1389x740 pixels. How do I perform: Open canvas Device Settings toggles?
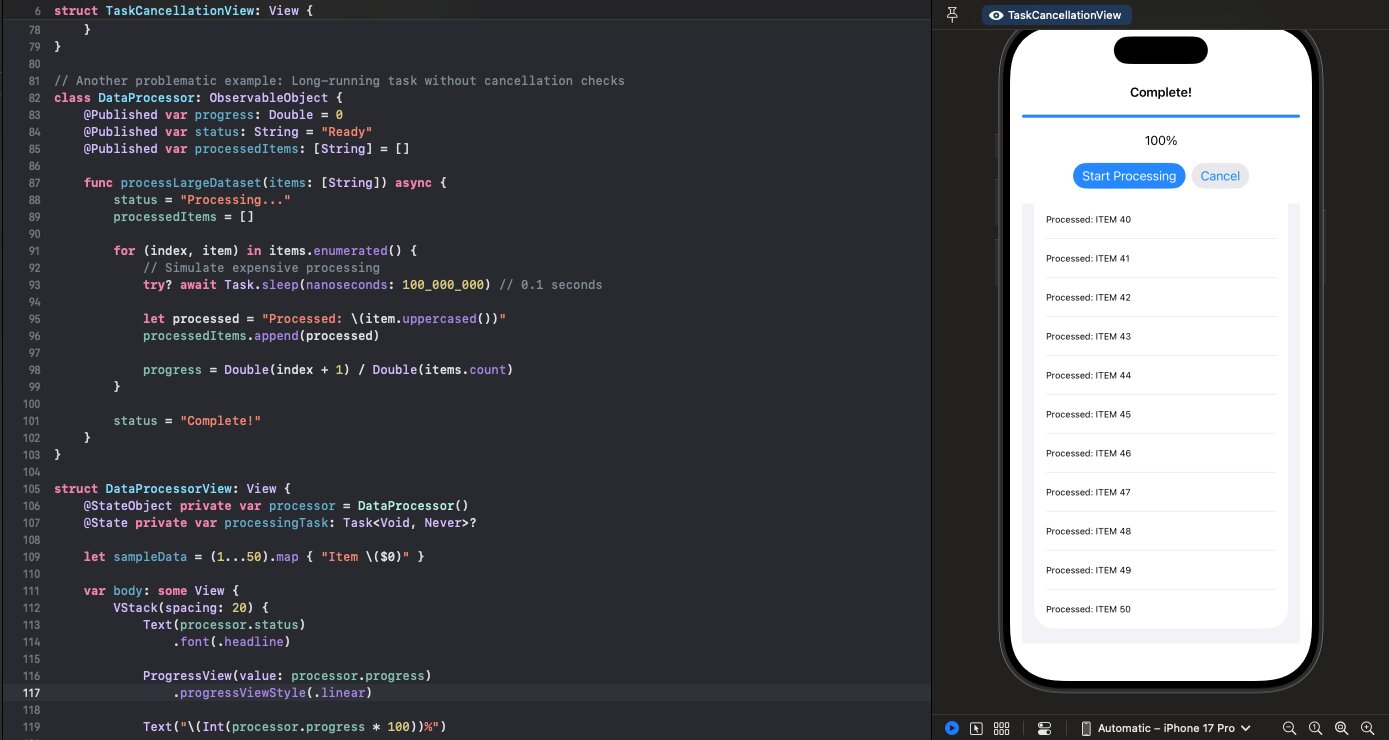tap(1044, 728)
